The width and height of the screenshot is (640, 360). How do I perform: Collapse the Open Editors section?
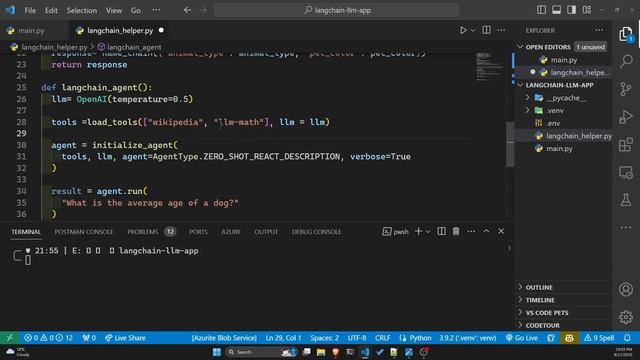(520, 47)
